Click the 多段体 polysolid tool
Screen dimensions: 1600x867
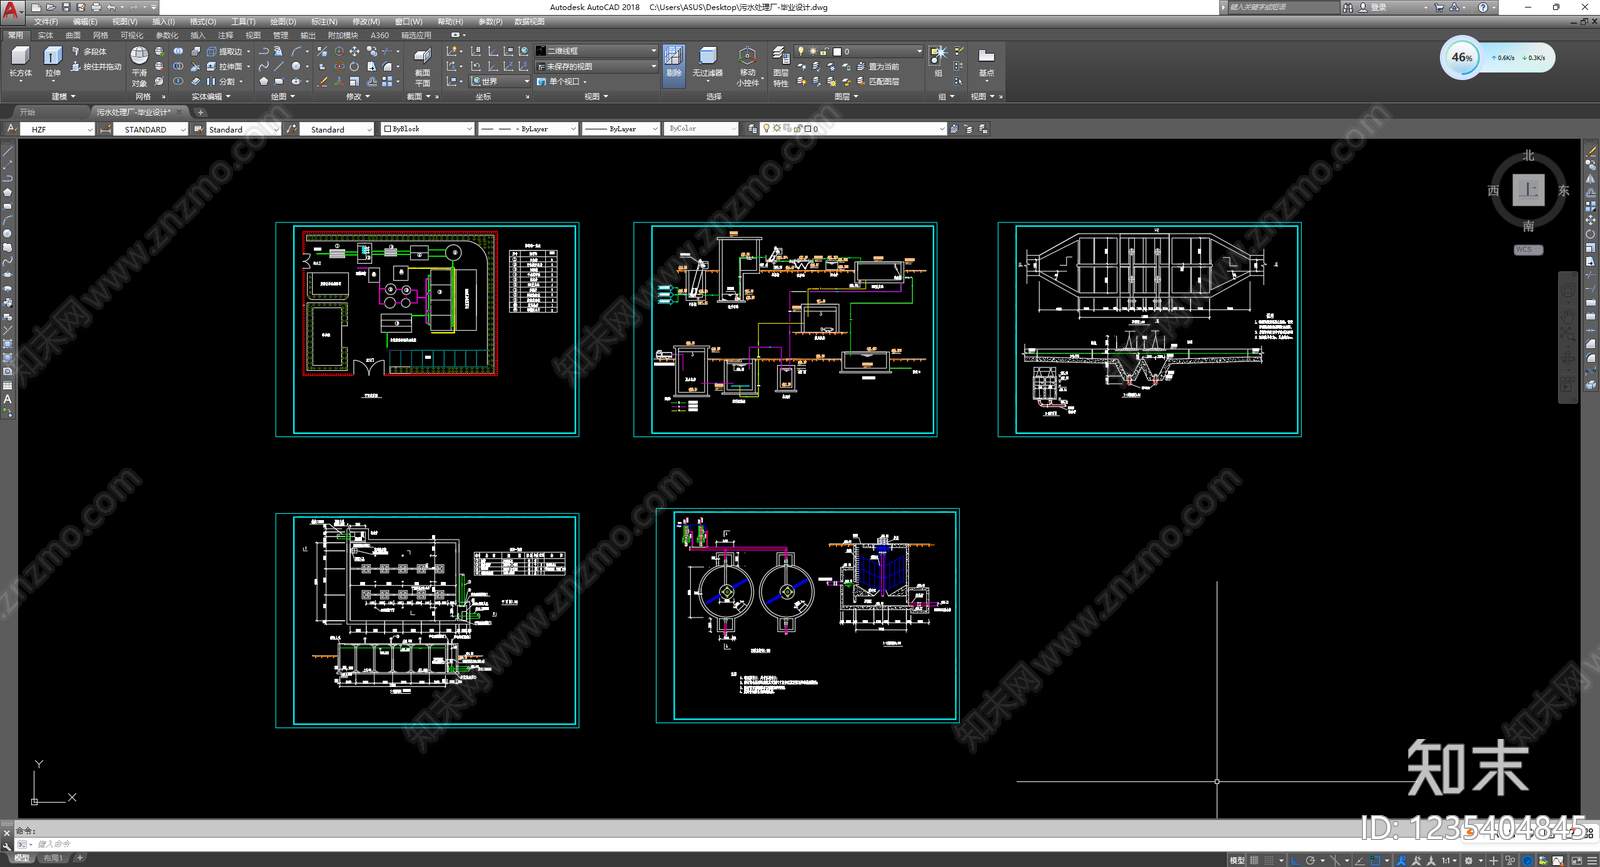tap(89, 51)
